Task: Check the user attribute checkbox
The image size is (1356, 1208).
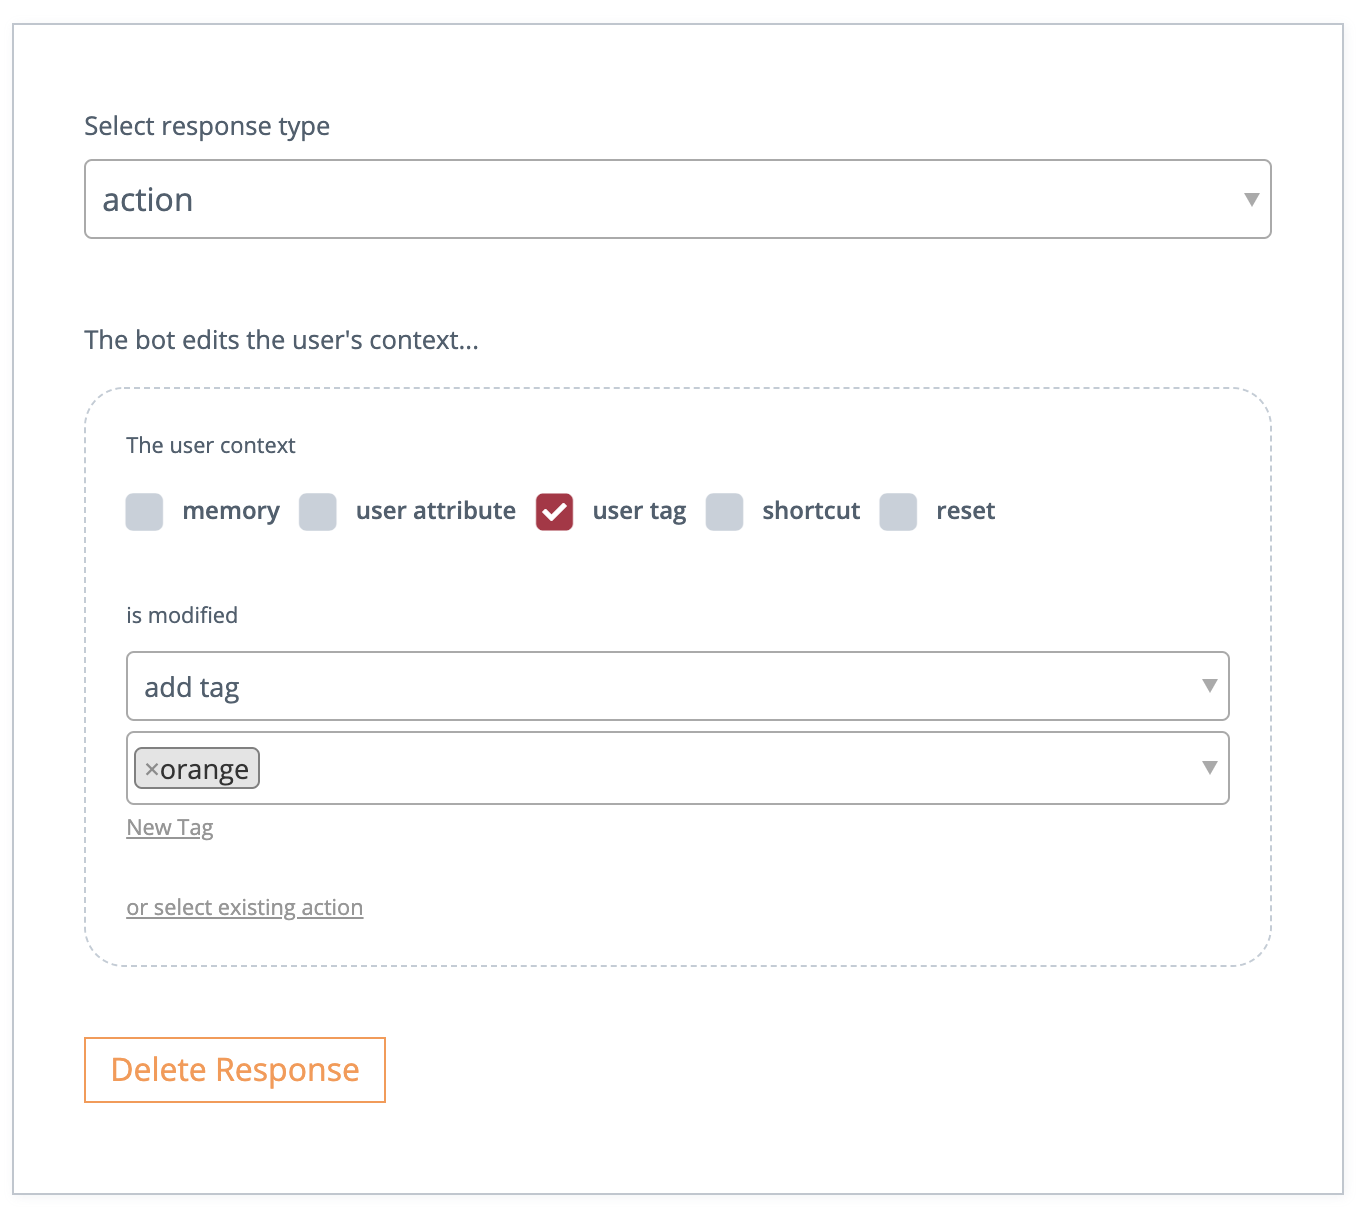Action: coord(318,511)
